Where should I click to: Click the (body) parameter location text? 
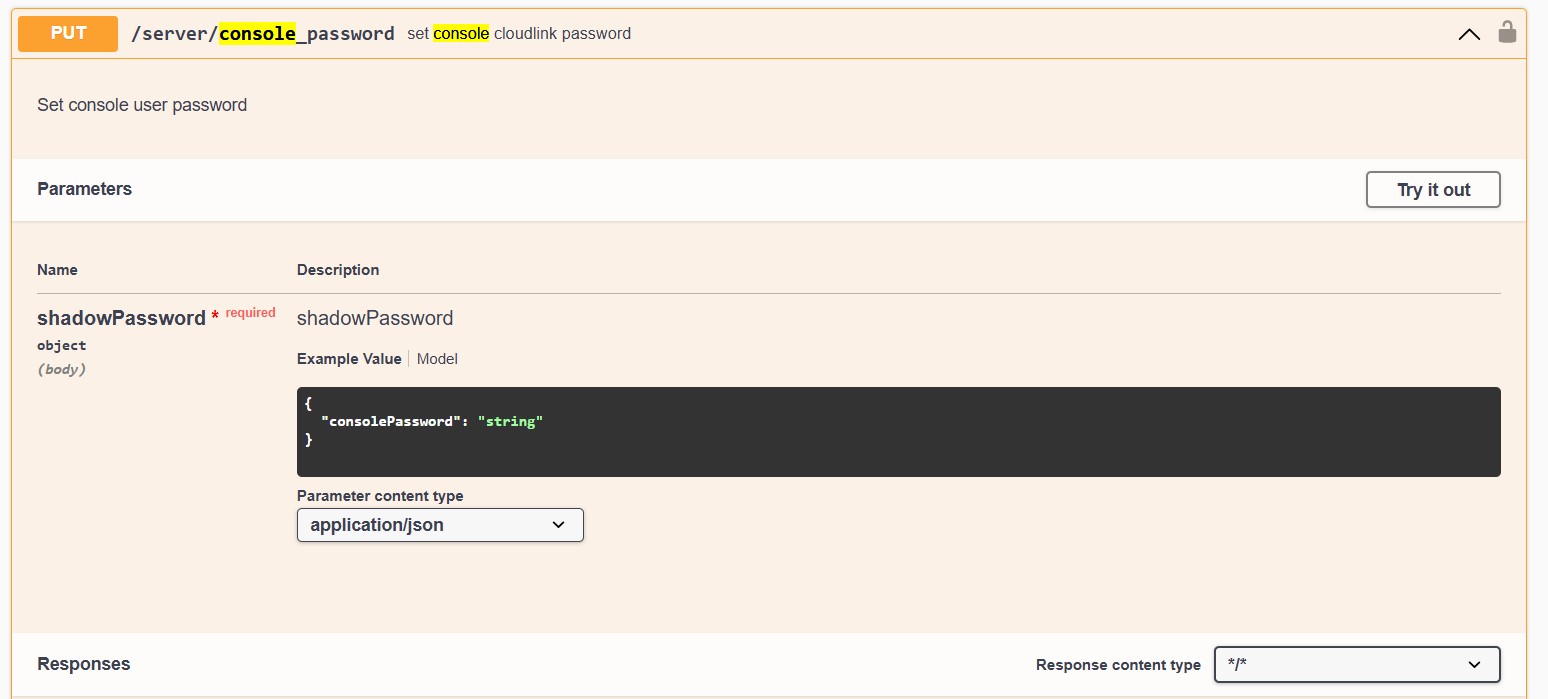pos(62,370)
